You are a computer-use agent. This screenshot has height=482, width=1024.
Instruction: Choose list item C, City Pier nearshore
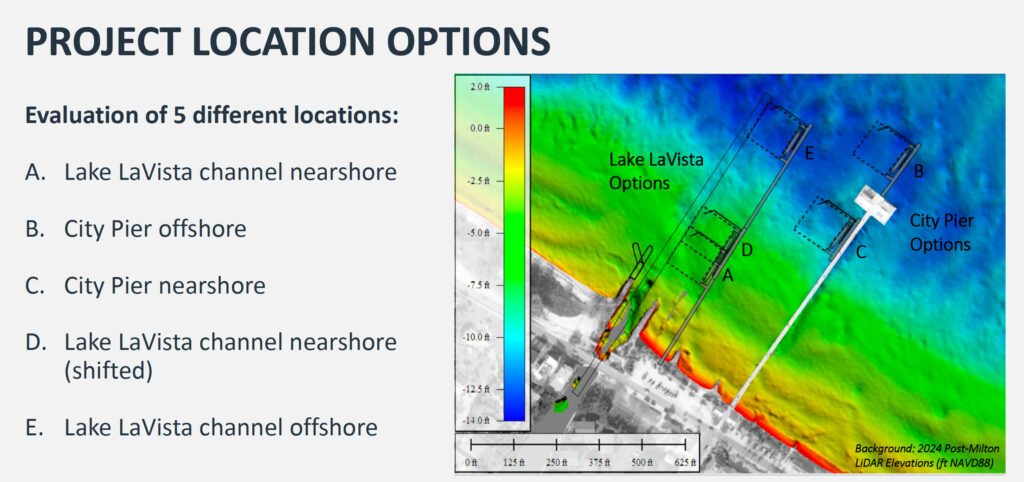click(145, 286)
